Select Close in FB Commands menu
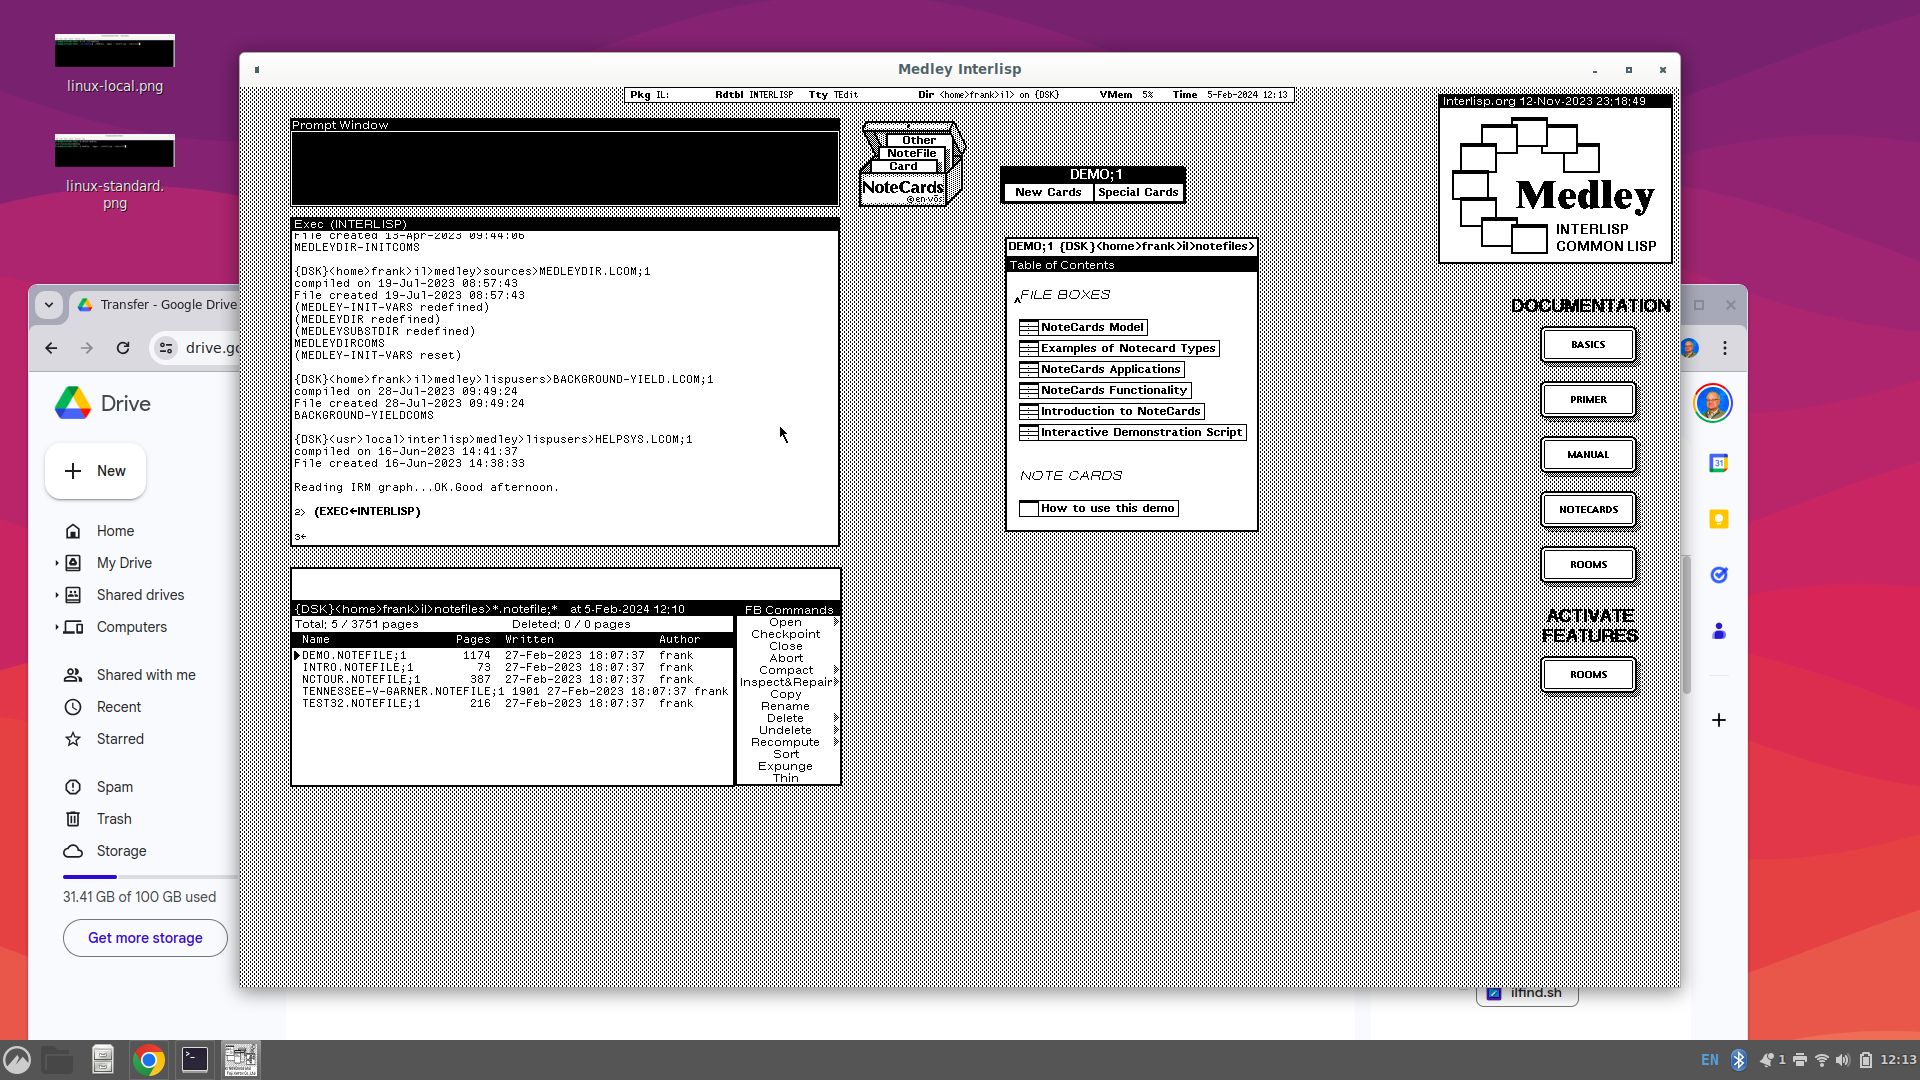1920x1080 pixels. [x=786, y=646]
